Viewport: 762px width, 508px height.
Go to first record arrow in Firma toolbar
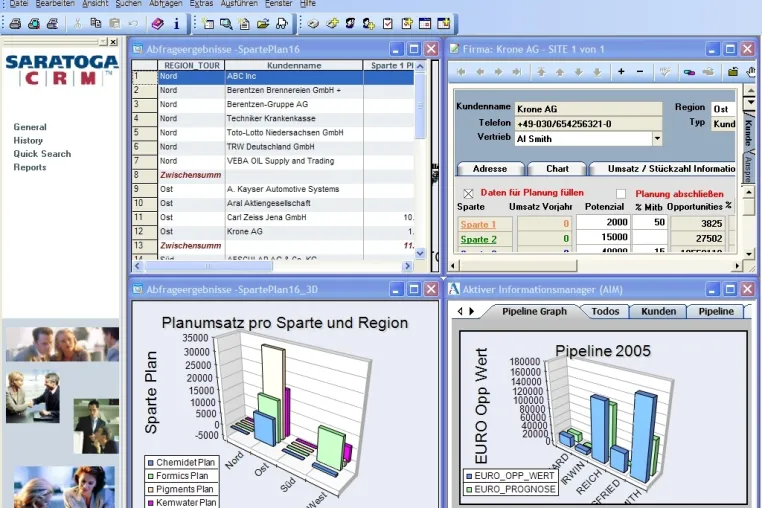(461, 72)
